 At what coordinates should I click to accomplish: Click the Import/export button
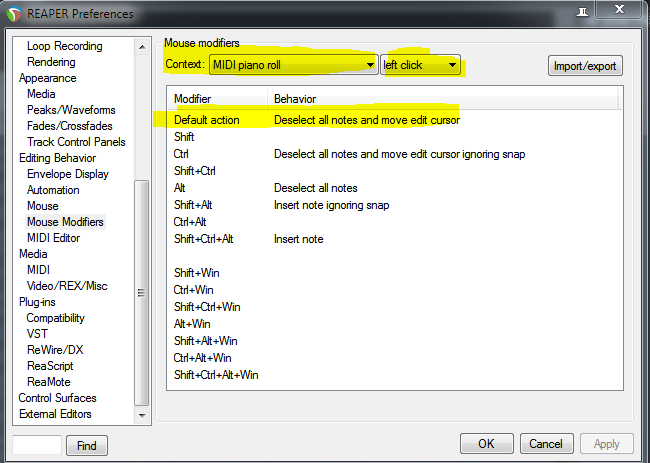click(x=585, y=66)
